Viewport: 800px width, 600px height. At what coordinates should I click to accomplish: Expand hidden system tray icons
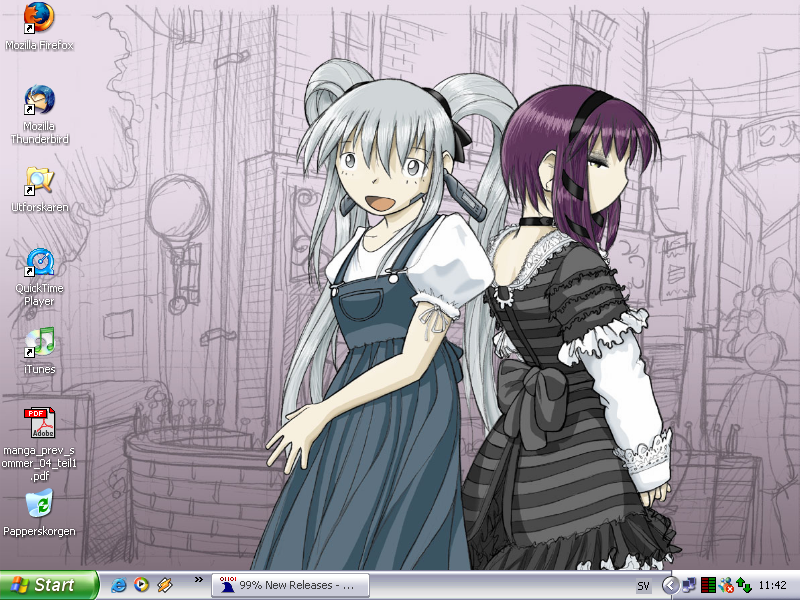click(670, 585)
